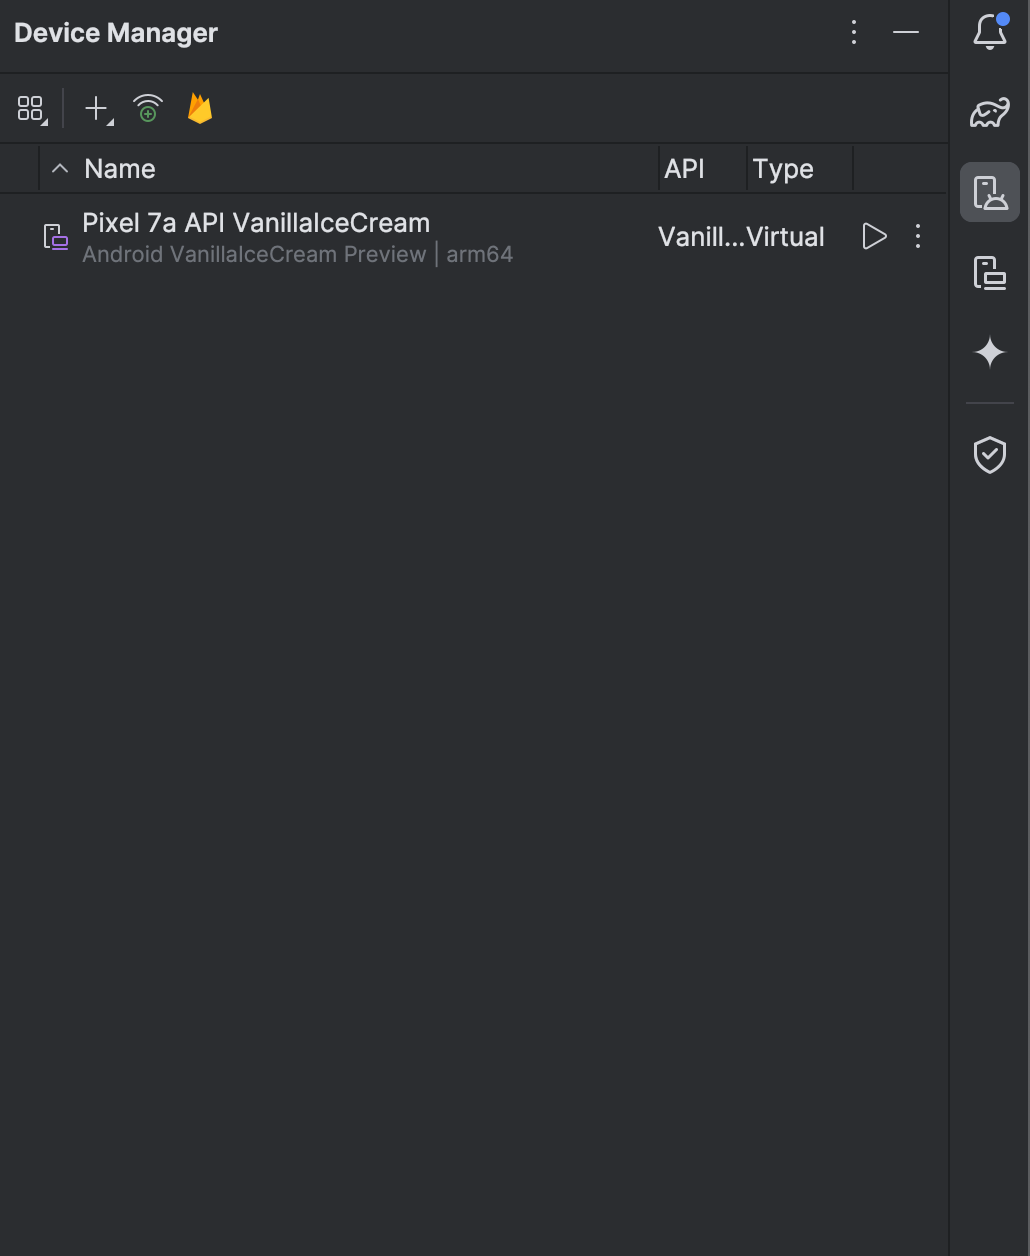Open the Gradle tool window
This screenshot has height=1256, width=1030.
point(990,112)
